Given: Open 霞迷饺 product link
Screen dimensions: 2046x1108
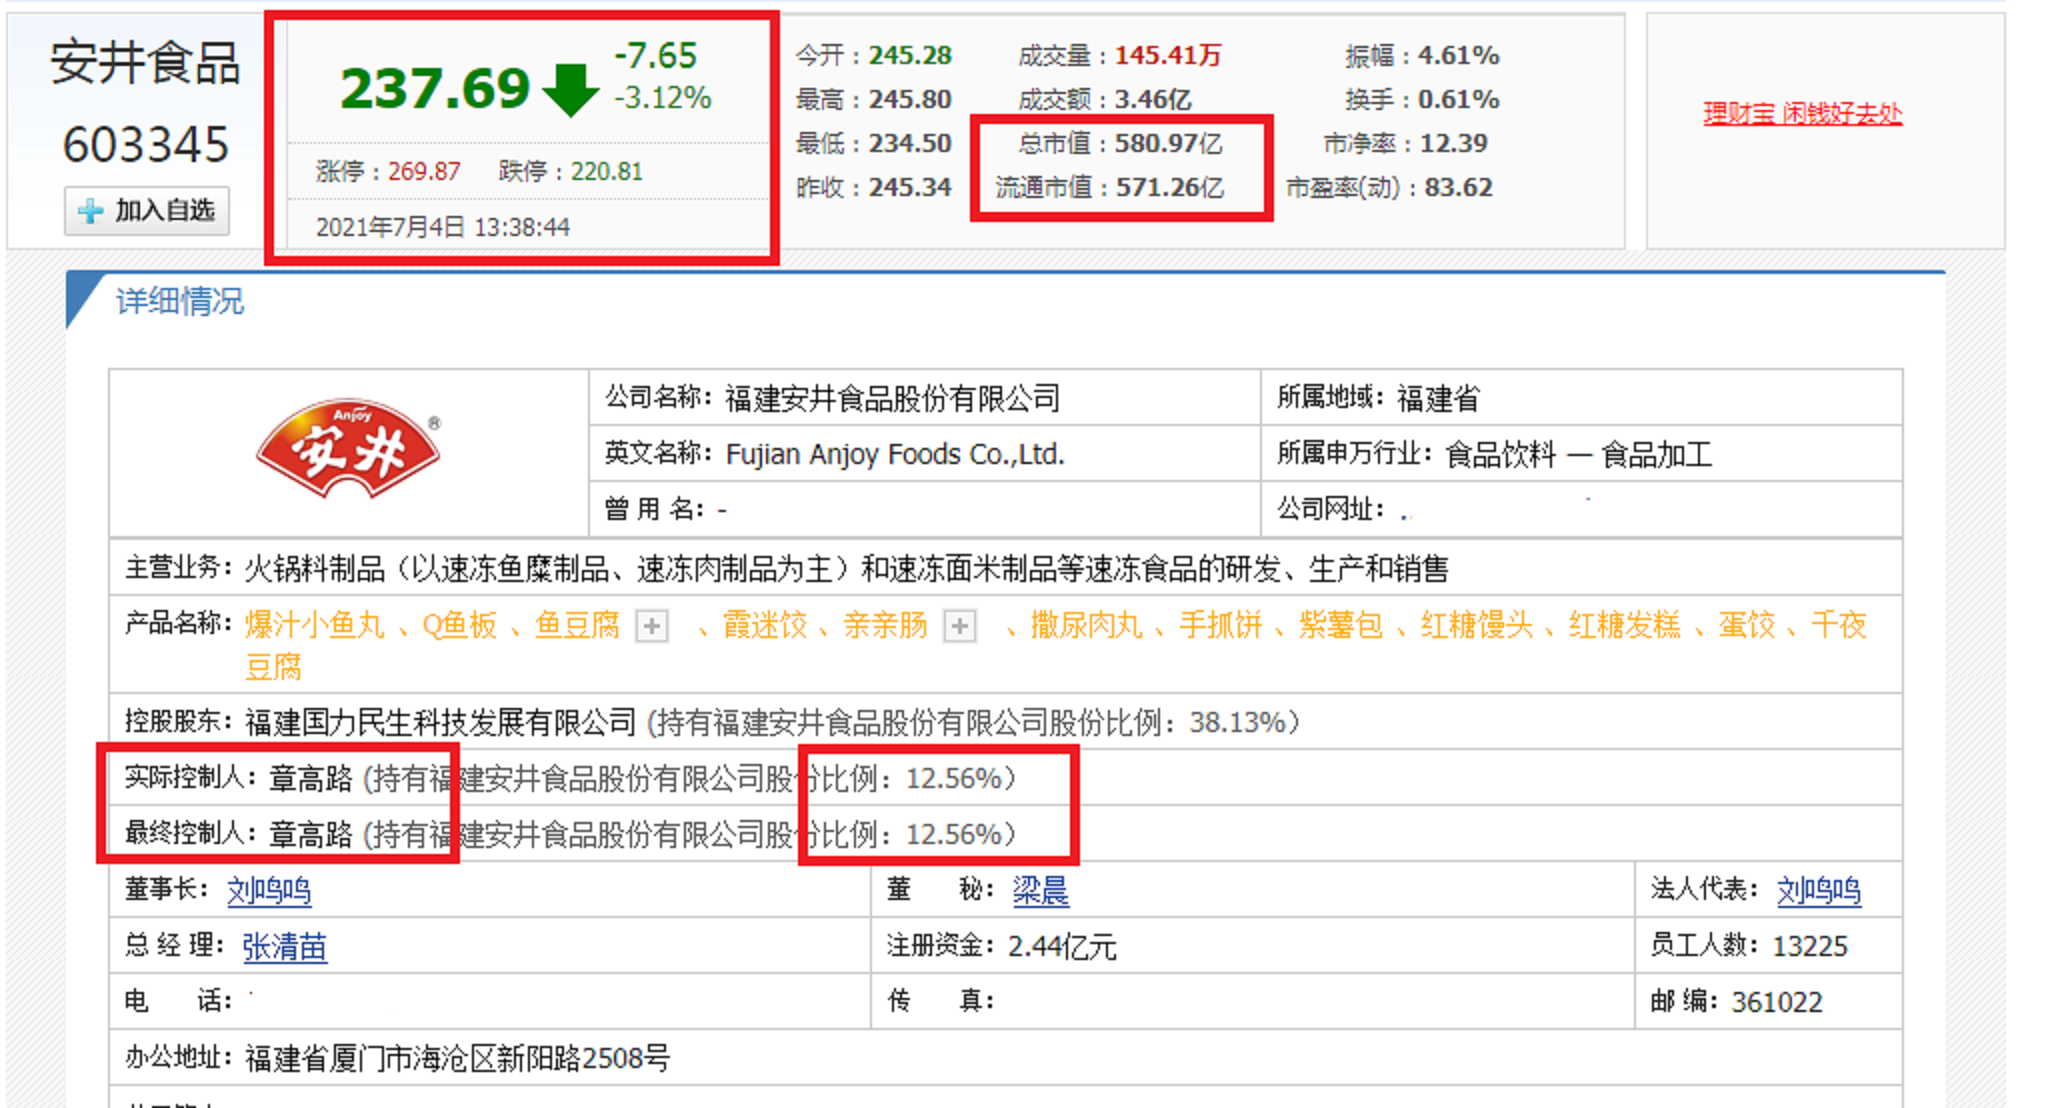Looking at the screenshot, I should pos(765,625).
